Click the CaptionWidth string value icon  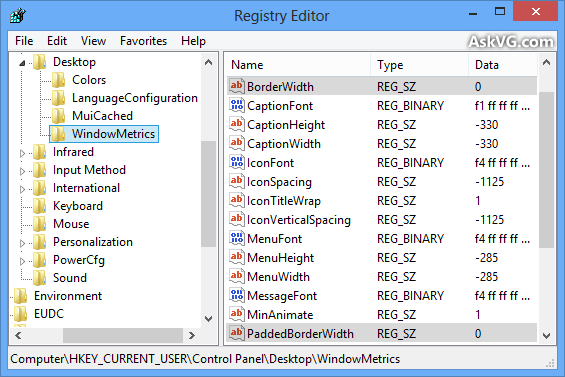(x=237, y=143)
